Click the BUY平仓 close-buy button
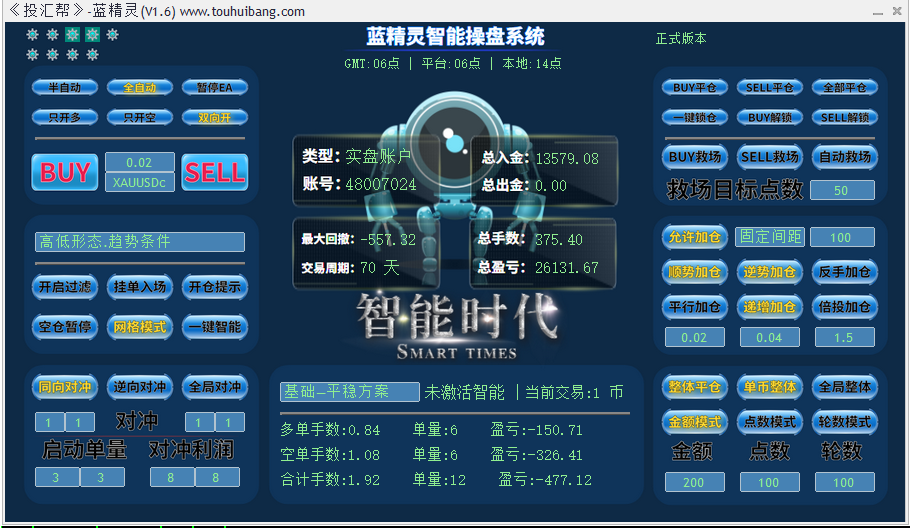The image size is (910, 528). point(695,88)
